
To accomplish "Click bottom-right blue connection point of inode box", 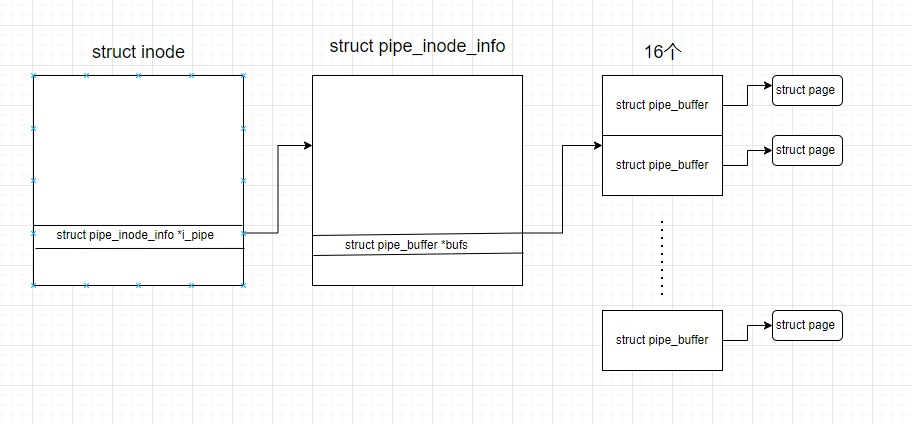I will pos(244,285).
